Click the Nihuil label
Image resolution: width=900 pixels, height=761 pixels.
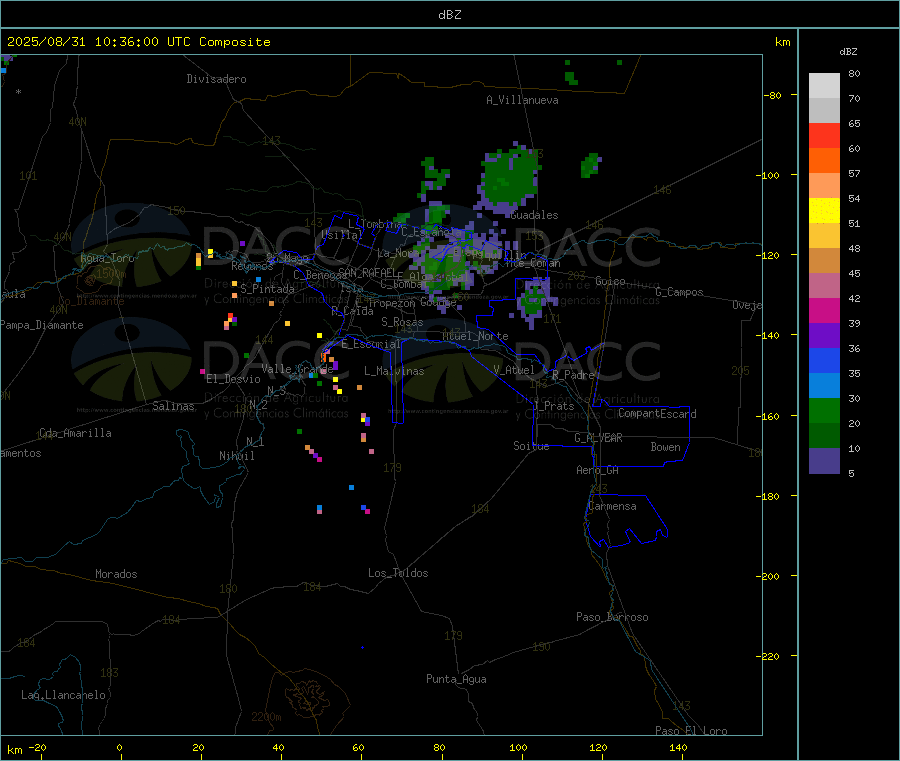point(237,456)
